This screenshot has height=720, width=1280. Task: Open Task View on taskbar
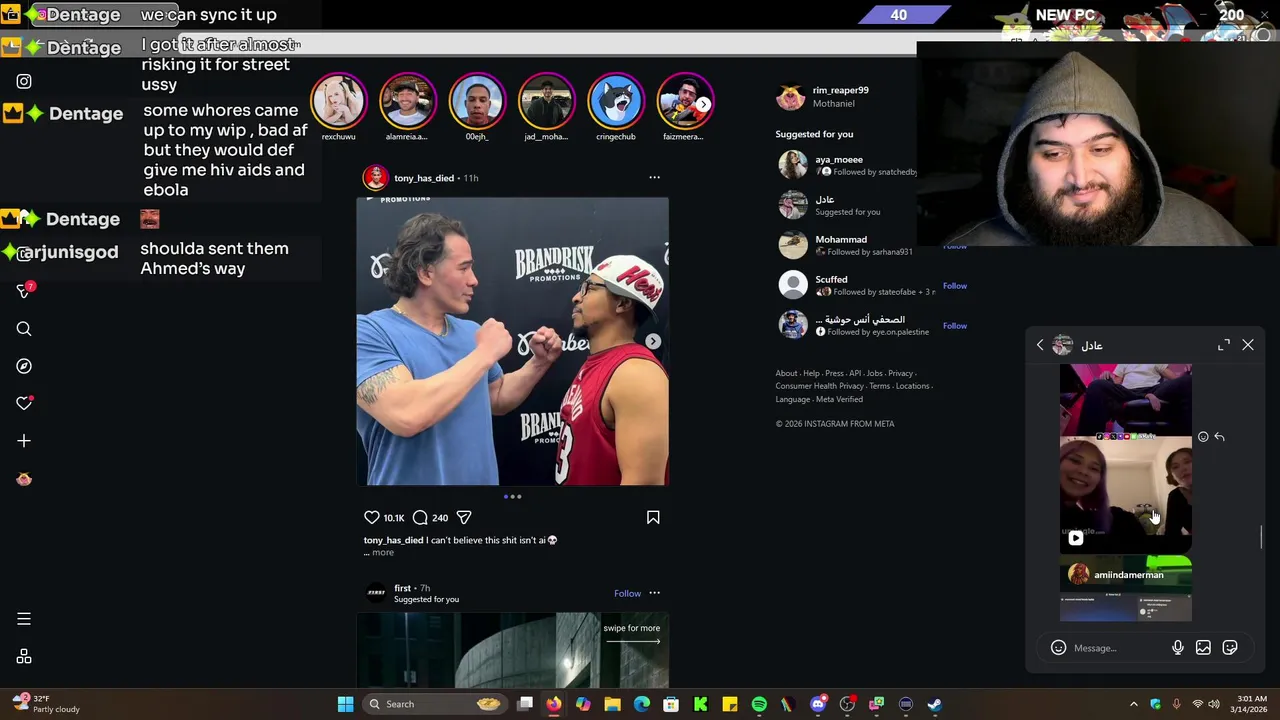pyautogui.click(x=525, y=704)
